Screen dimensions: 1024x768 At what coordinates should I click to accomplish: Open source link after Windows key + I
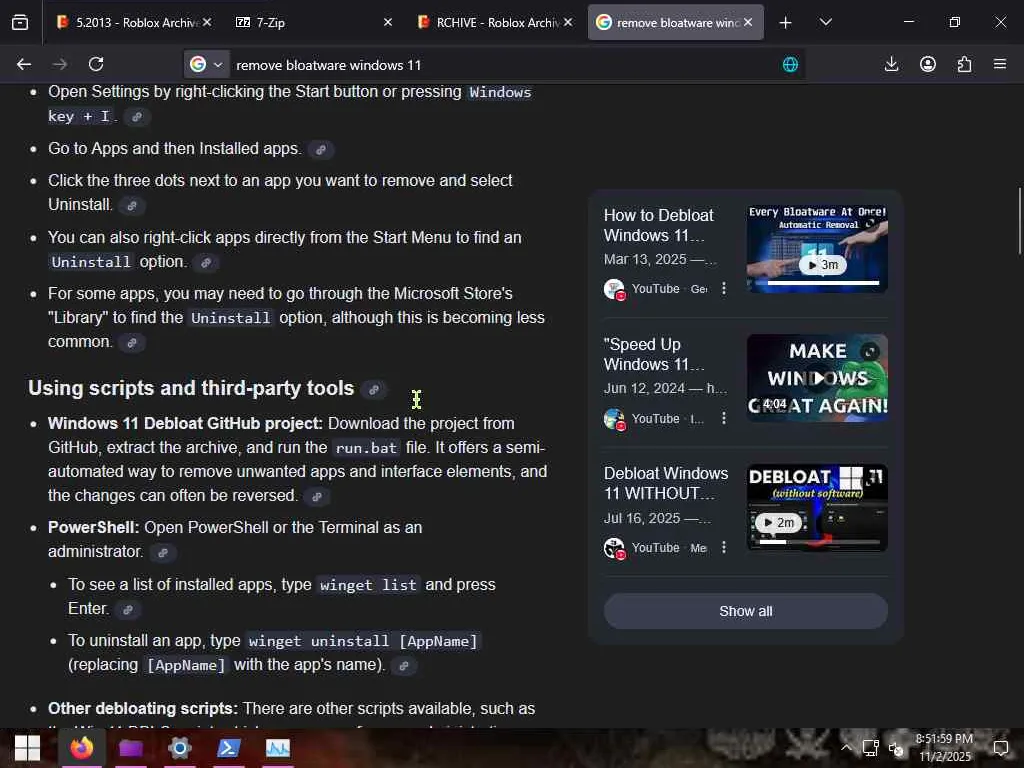pos(137,117)
